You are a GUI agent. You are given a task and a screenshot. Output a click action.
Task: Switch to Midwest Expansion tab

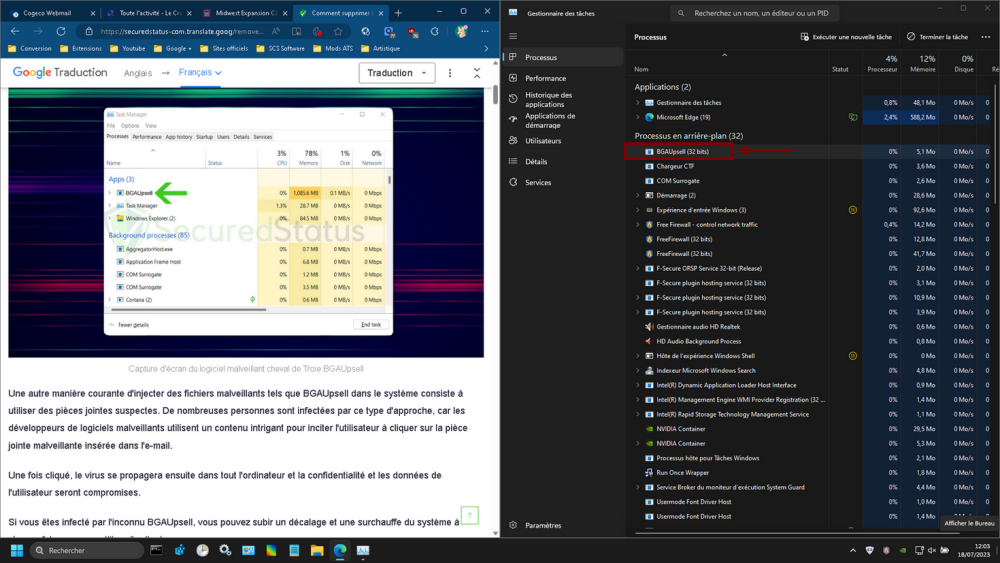coord(245,13)
